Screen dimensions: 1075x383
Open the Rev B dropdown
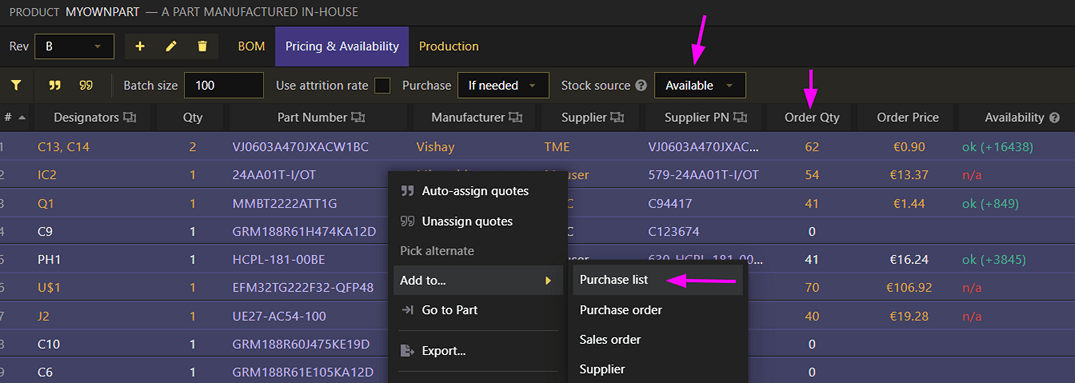[69, 47]
